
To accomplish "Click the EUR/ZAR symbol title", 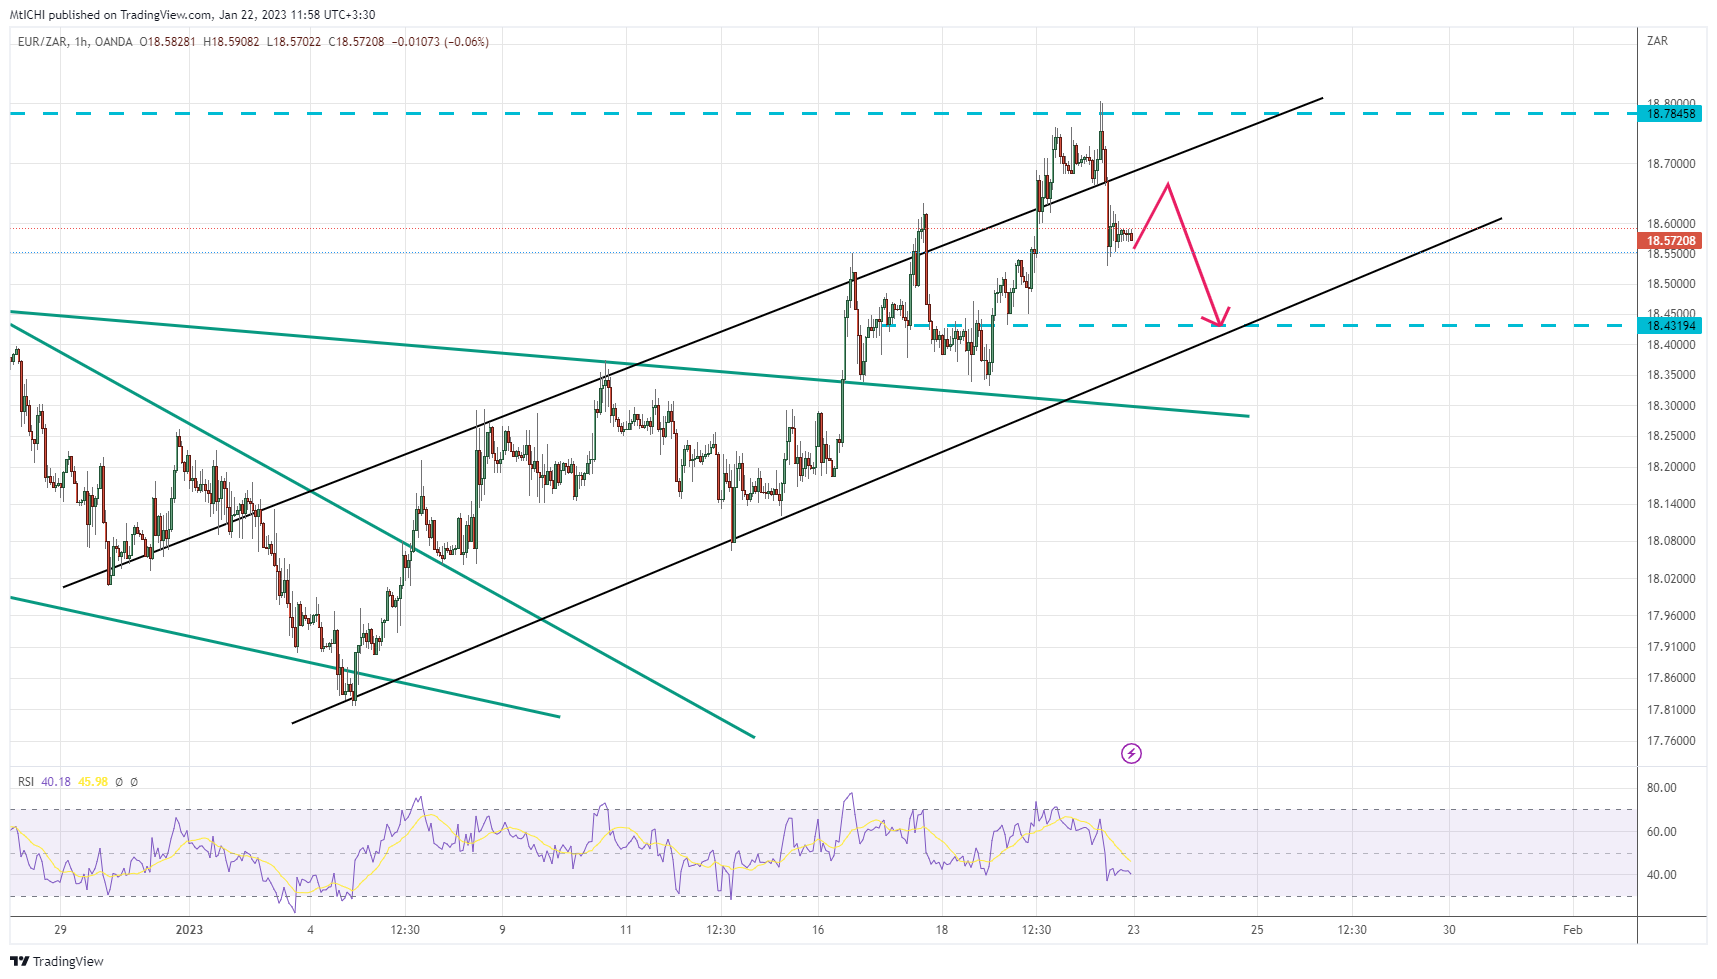I will pyautogui.click(x=41, y=42).
